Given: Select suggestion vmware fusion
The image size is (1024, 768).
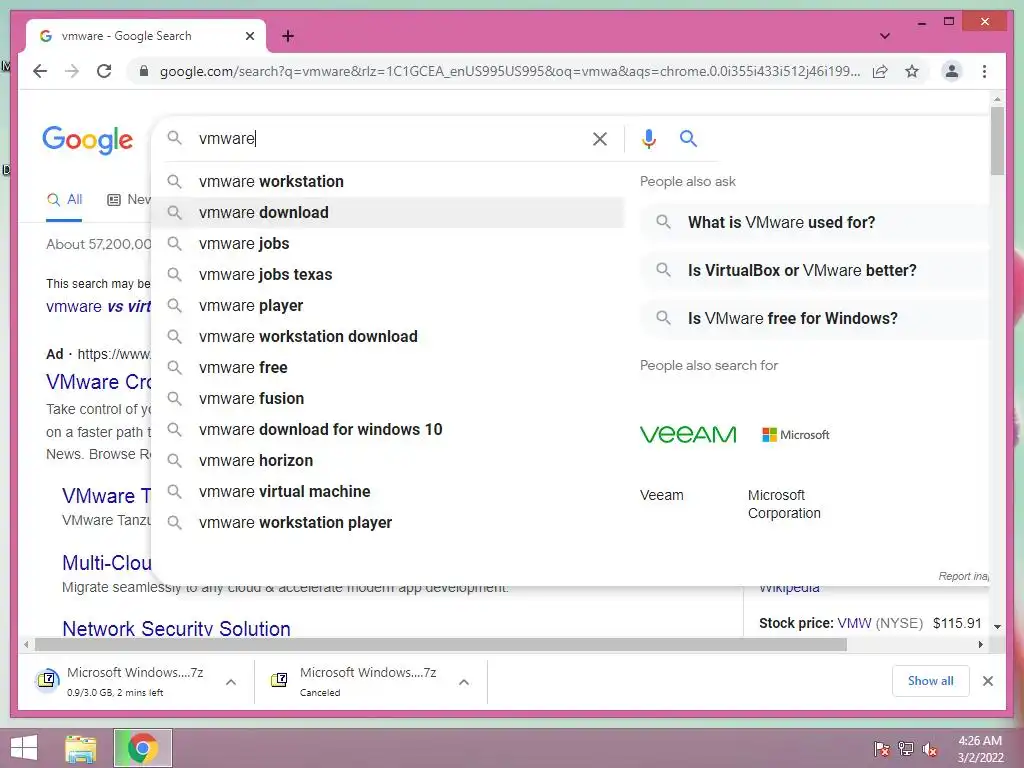Looking at the screenshot, I should (388, 398).
